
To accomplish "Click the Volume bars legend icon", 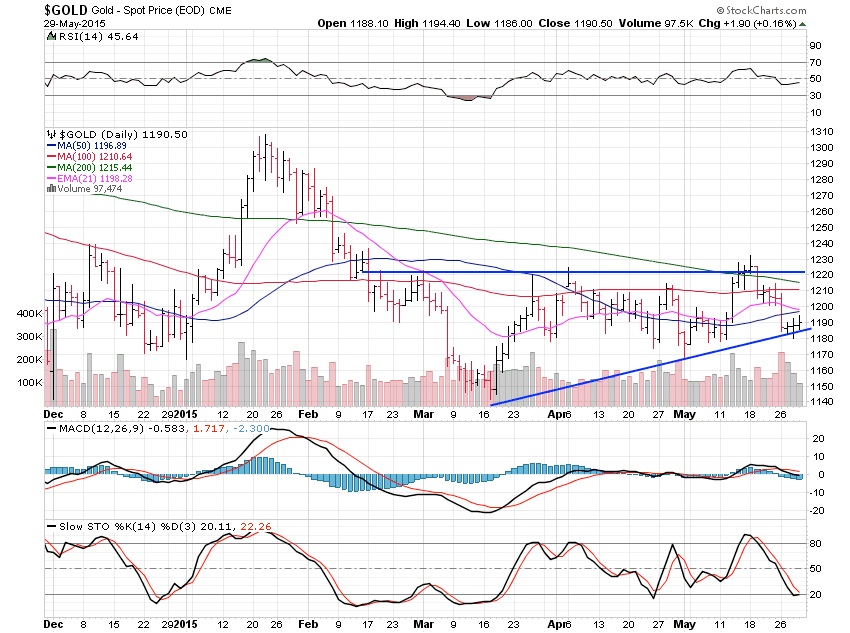I will (x=51, y=189).
